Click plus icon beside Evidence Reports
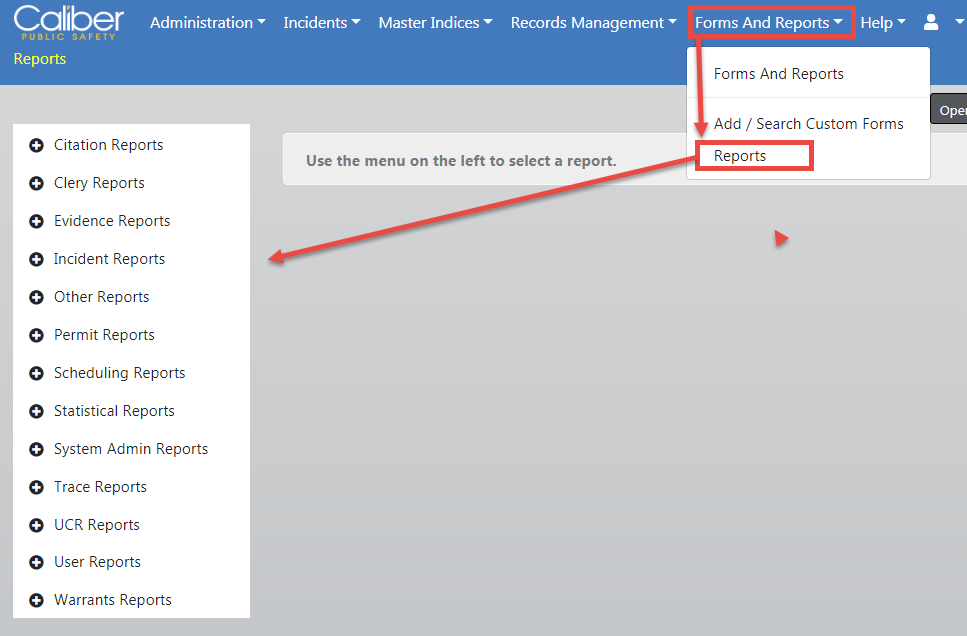 pos(36,221)
